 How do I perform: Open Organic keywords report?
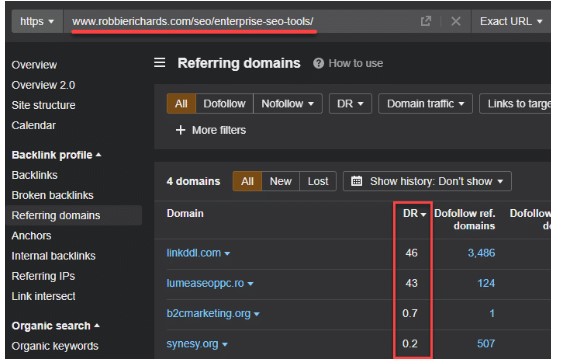55,346
